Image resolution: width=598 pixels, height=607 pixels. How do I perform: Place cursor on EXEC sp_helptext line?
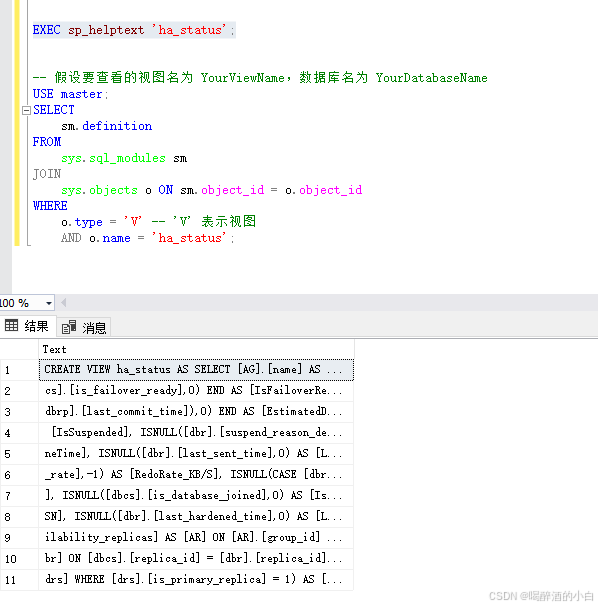click(134, 30)
